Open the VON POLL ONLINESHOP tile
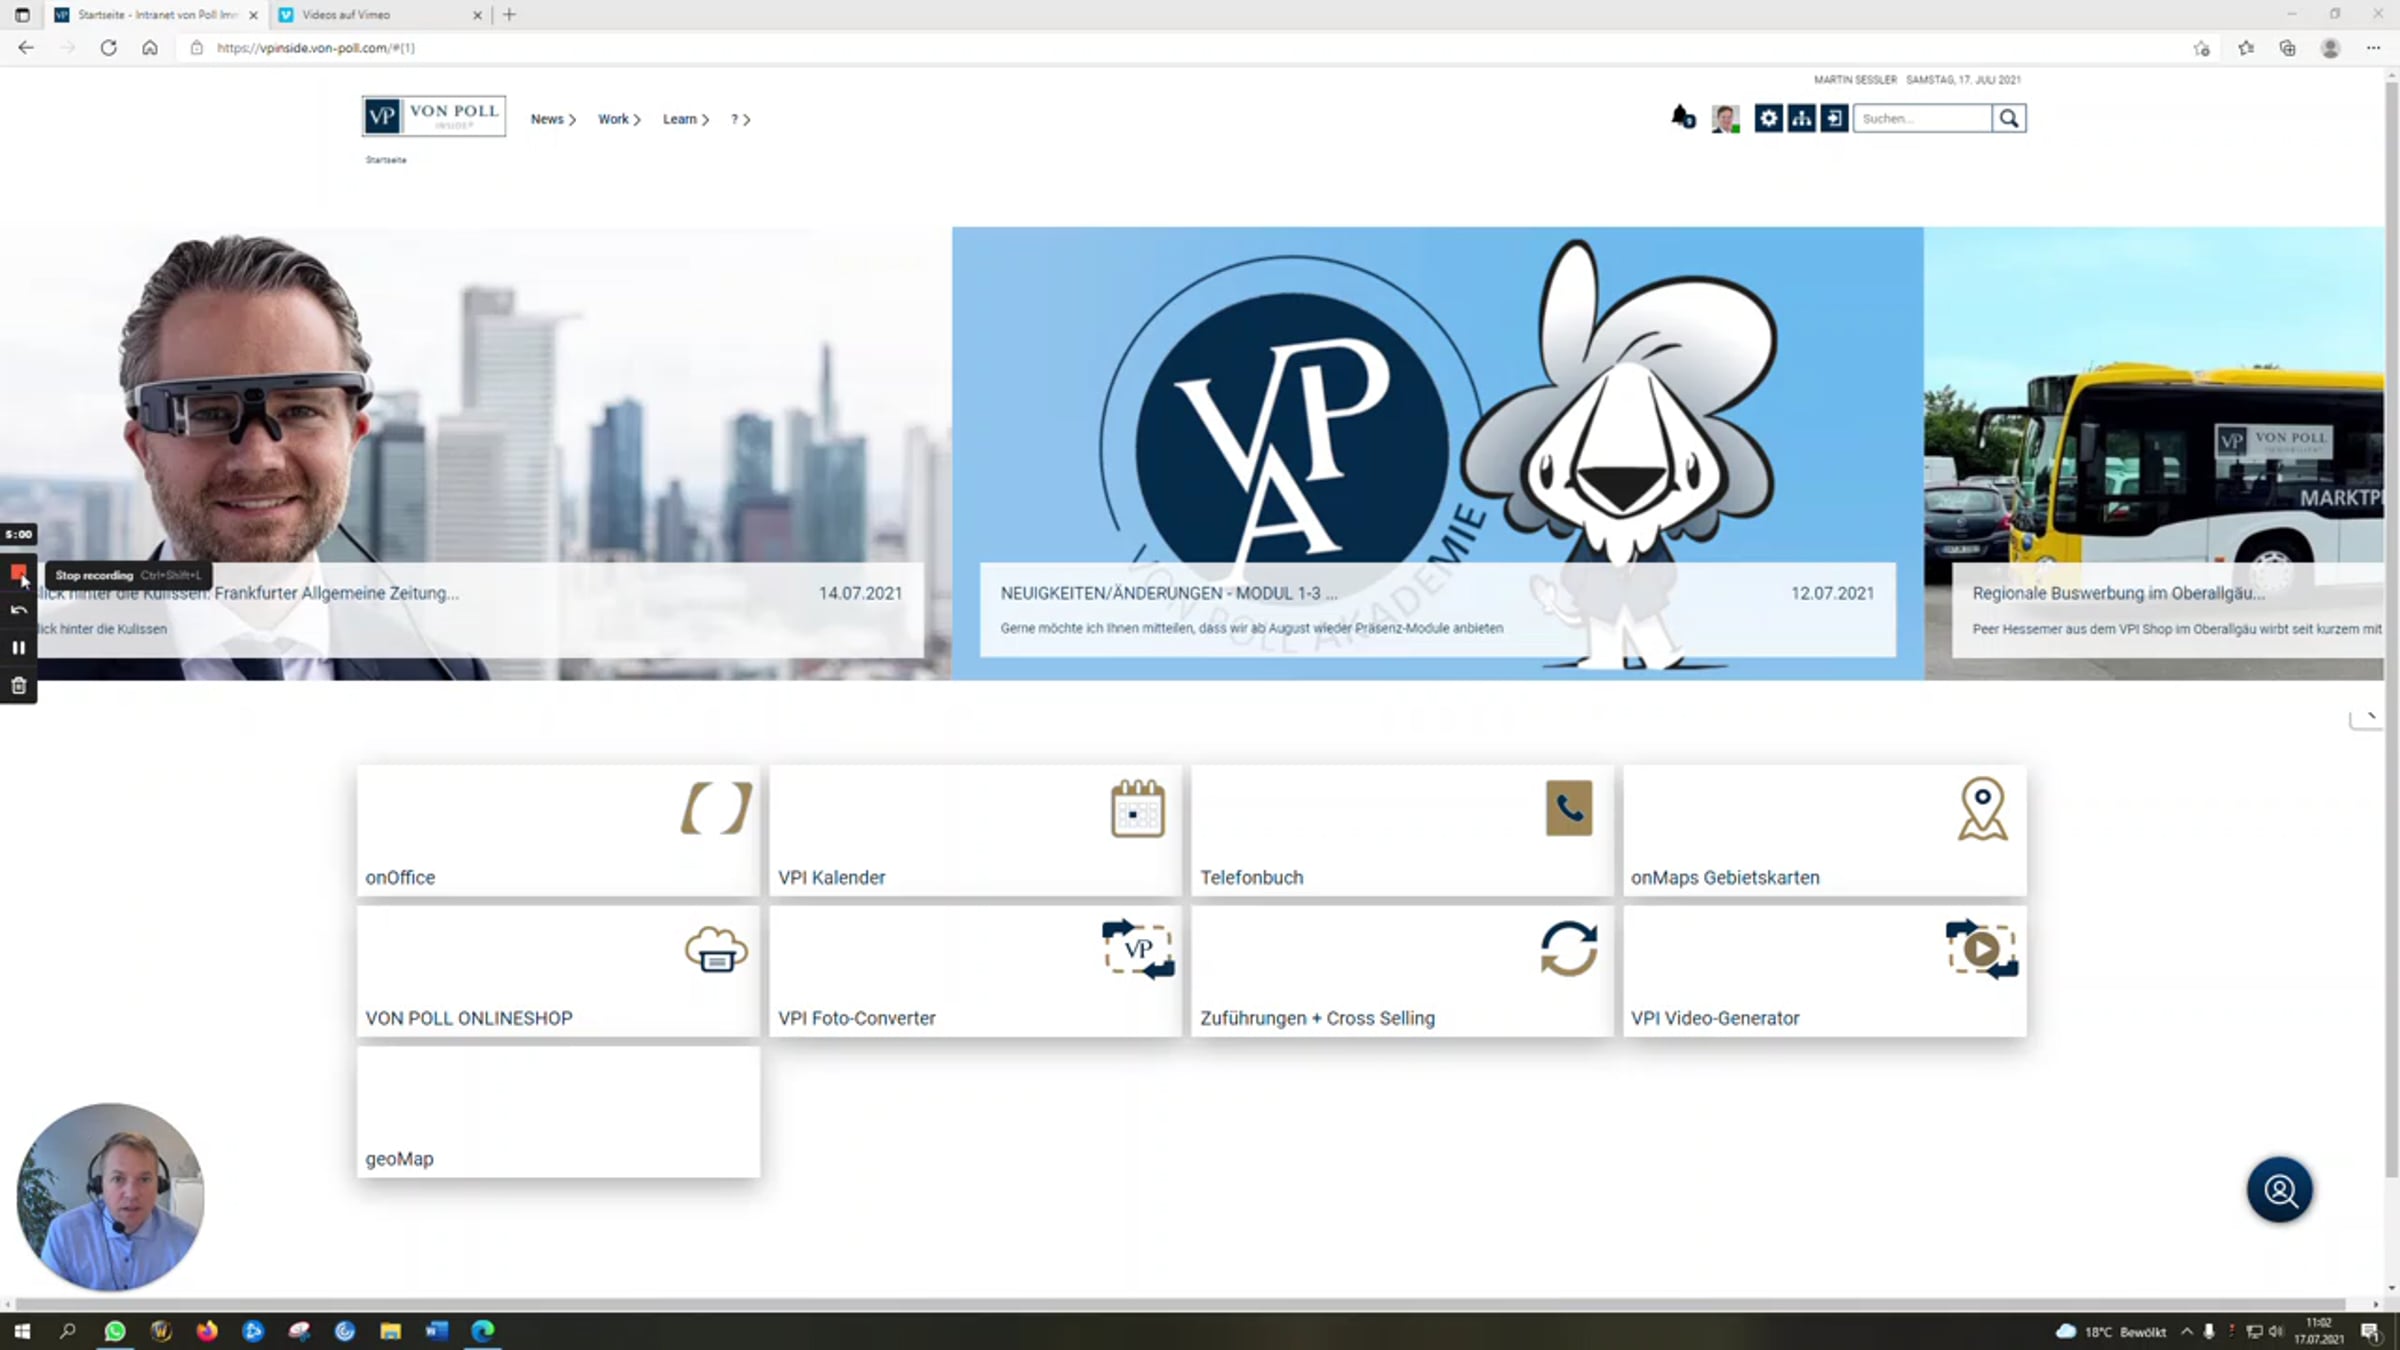The image size is (2400, 1350). pos(558,971)
